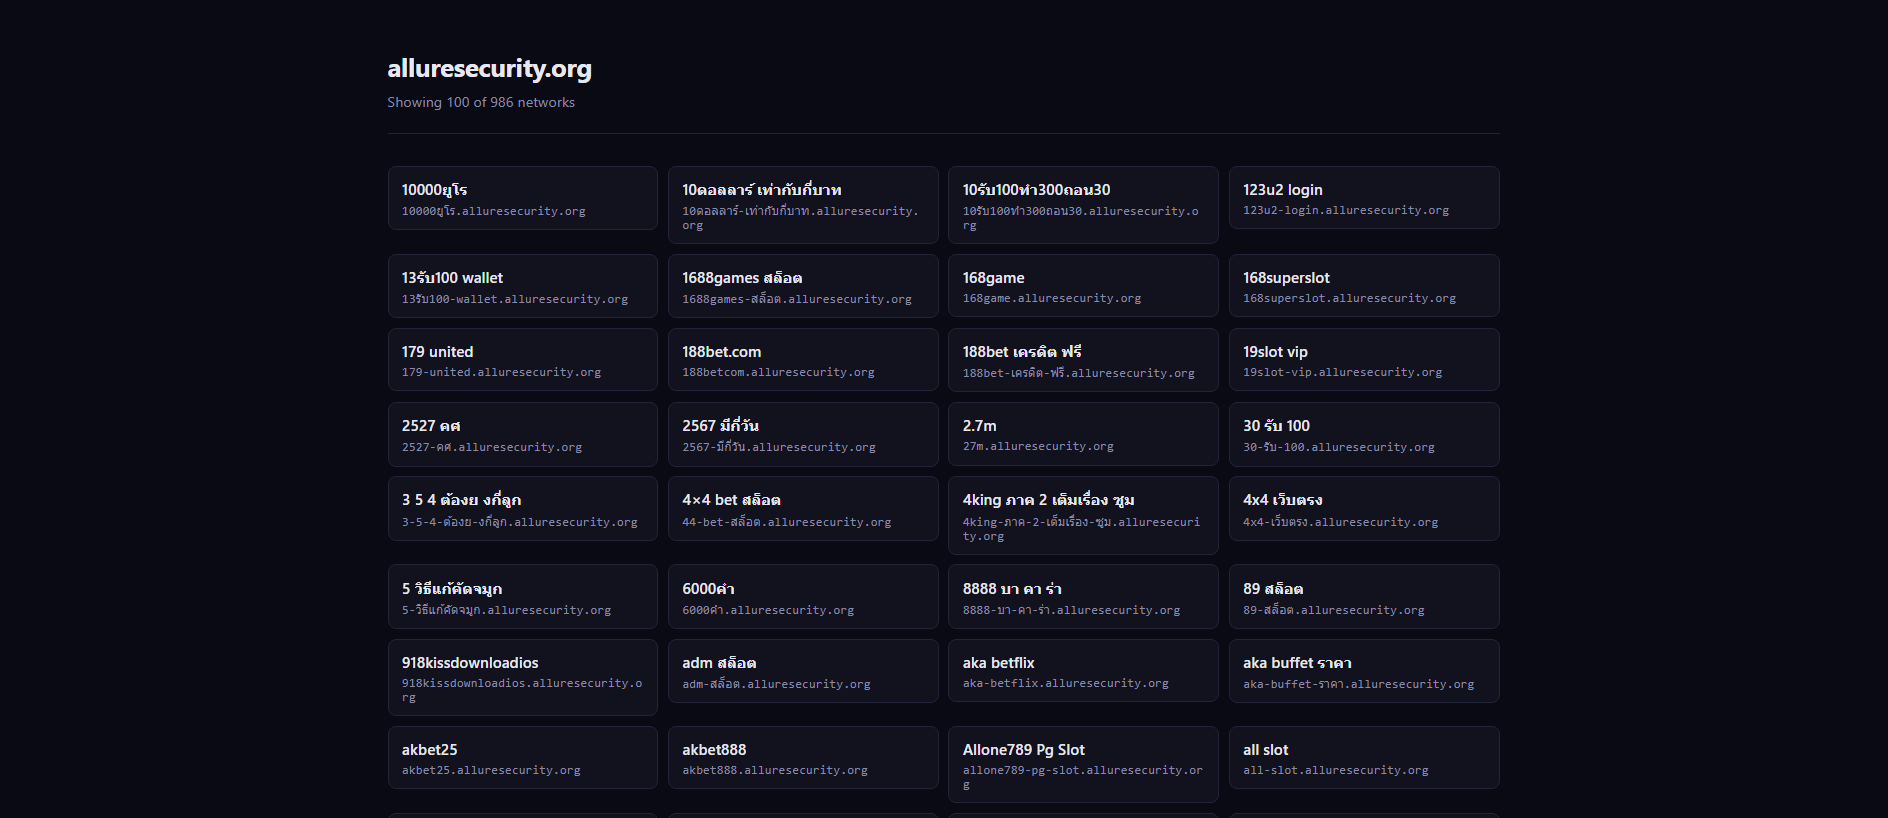Click the 4x4 เว็บตรง card

click(1364, 508)
